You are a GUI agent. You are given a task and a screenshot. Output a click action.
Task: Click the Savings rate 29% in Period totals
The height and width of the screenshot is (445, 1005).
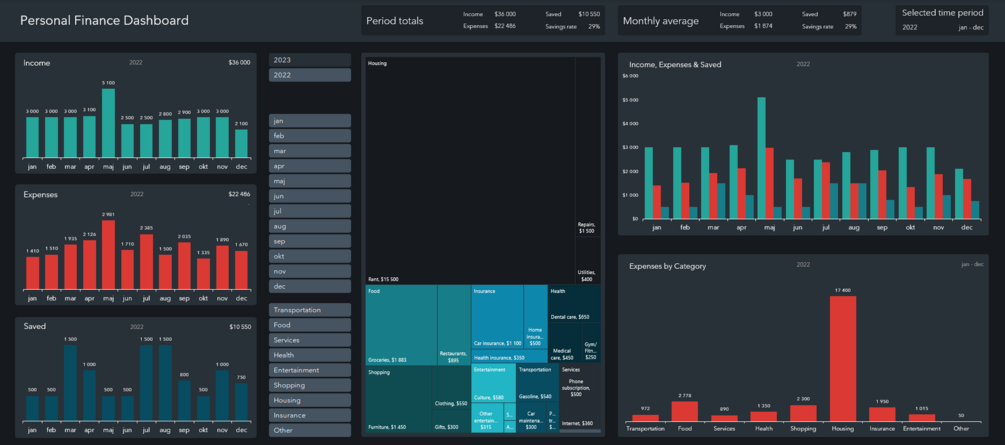(x=572, y=26)
